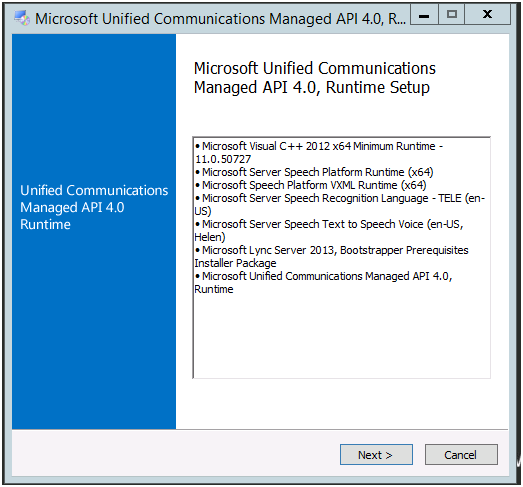Click Unified Communications Managed API 4.0 Runtime list entry
Screen dimensions: 523x487
coord(324,283)
